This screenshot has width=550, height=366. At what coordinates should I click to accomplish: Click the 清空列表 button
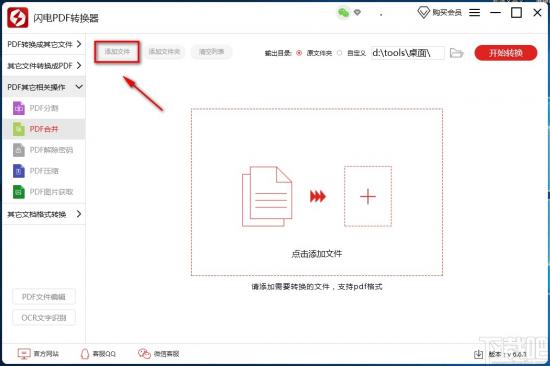click(x=212, y=52)
